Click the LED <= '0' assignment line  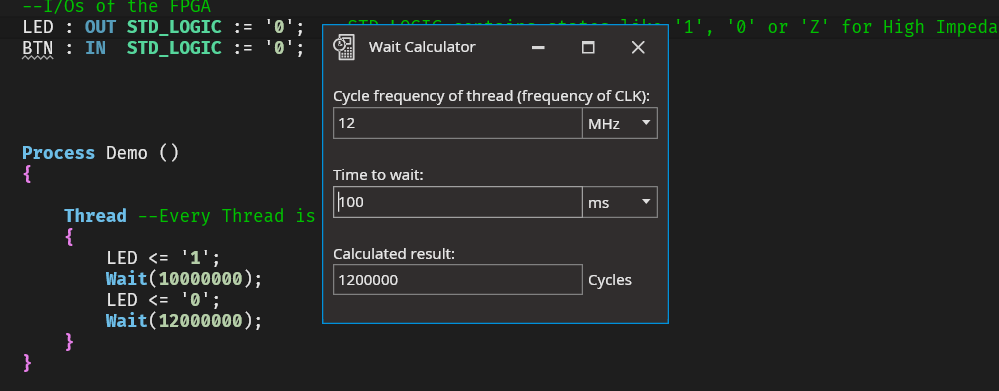pyautogui.click(x=163, y=300)
